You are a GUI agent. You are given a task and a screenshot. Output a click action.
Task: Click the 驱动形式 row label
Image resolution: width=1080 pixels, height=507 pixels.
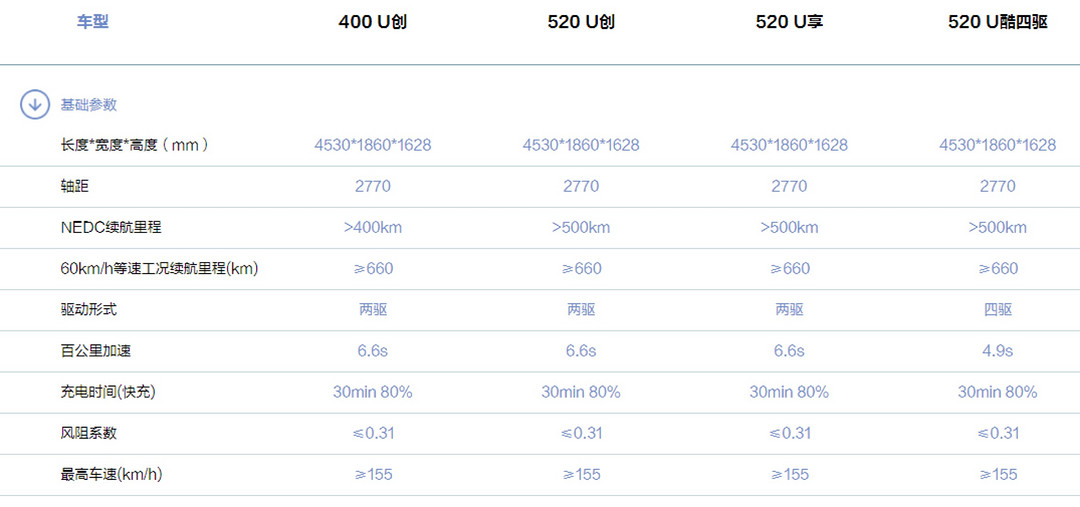pyautogui.click(x=89, y=309)
